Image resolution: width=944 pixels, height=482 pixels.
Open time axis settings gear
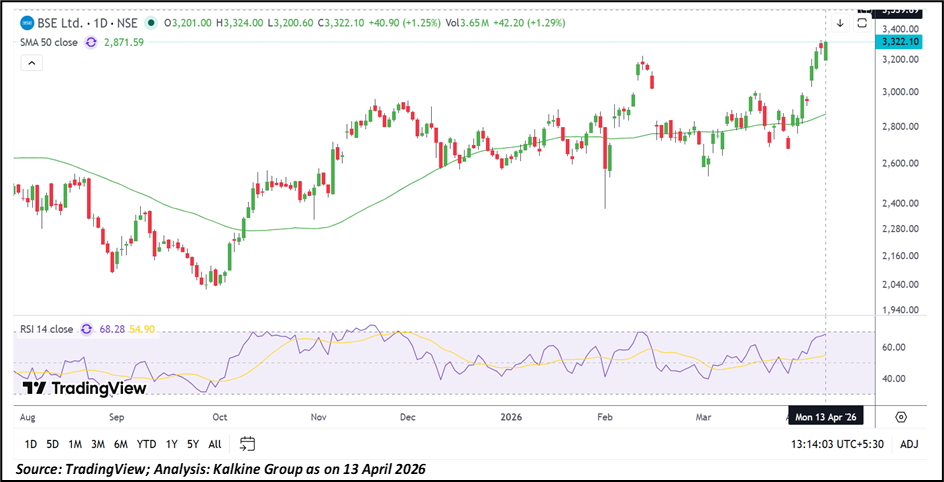(x=901, y=416)
